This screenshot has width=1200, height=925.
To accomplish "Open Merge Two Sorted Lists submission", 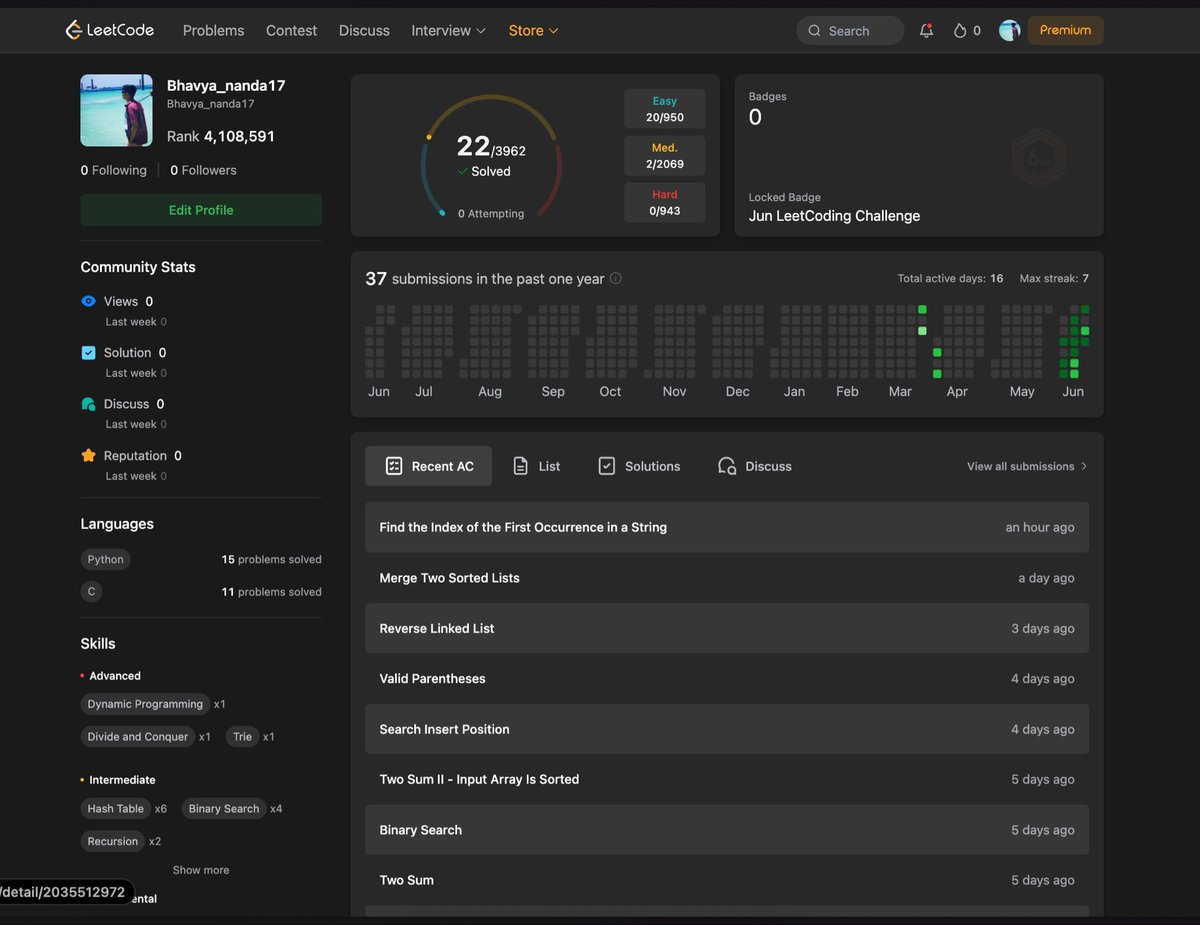I will point(727,578).
